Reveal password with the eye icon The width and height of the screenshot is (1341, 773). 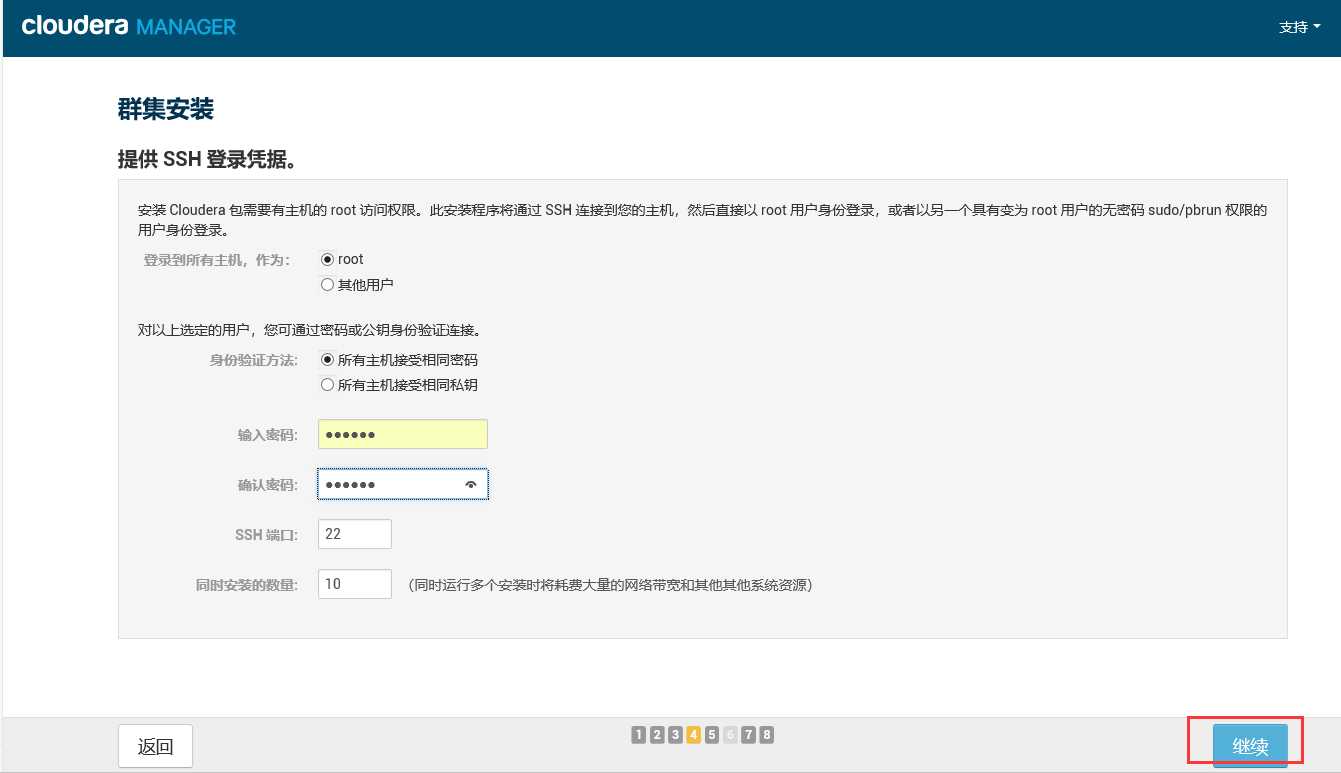(x=471, y=484)
